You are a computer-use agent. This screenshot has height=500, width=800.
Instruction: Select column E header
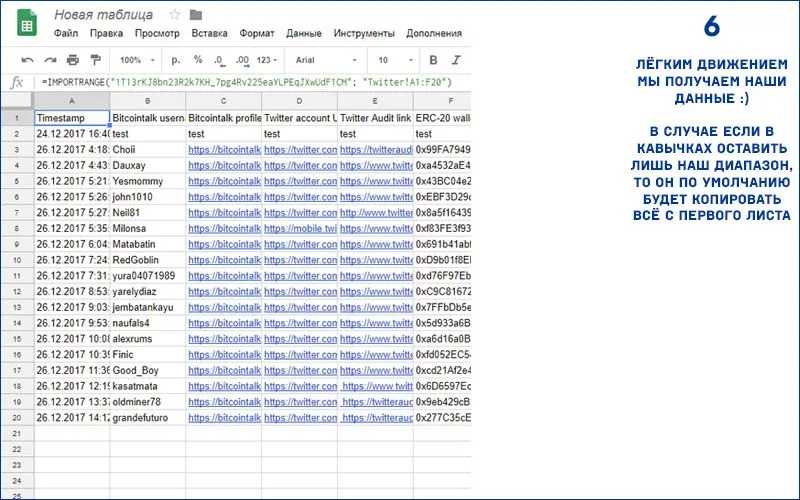(375, 101)
